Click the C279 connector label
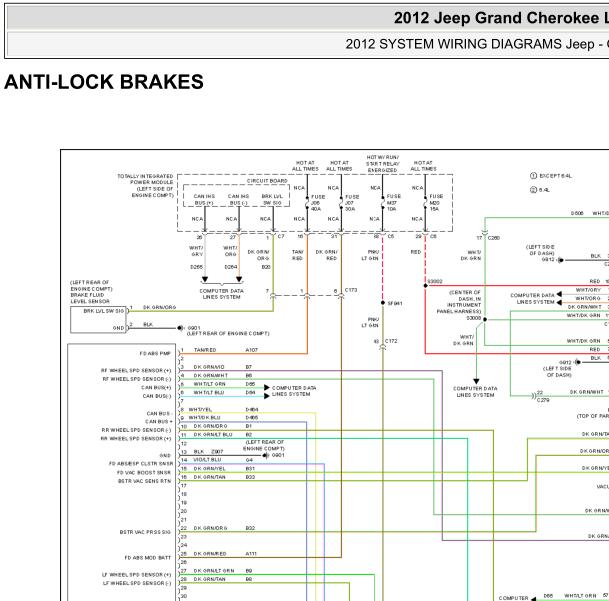This screenshot has height=601, width=609. (543, 399)
